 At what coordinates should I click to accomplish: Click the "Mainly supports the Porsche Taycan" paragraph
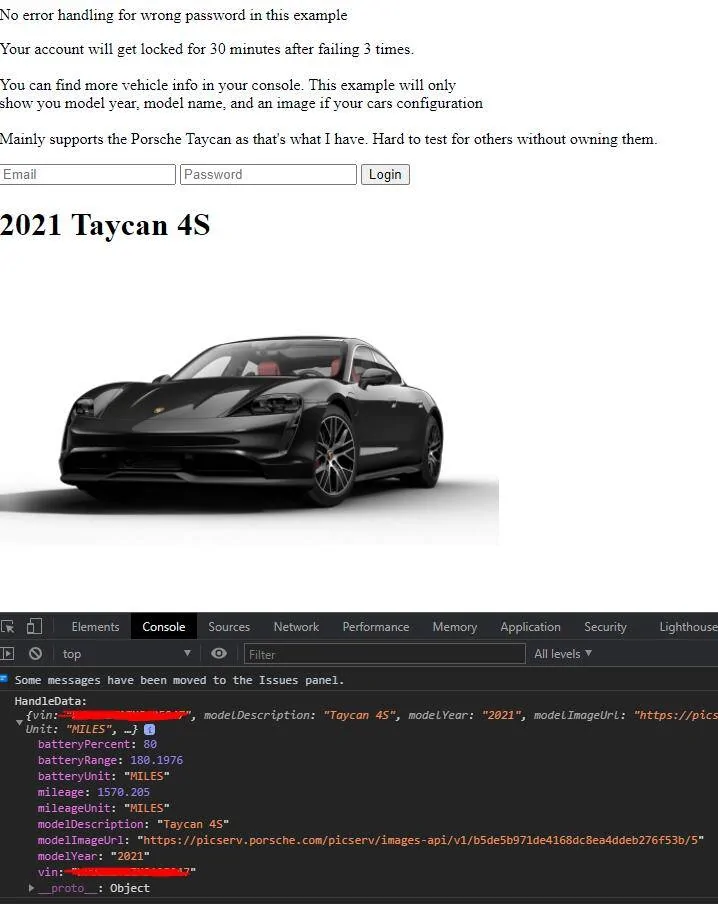328,139
